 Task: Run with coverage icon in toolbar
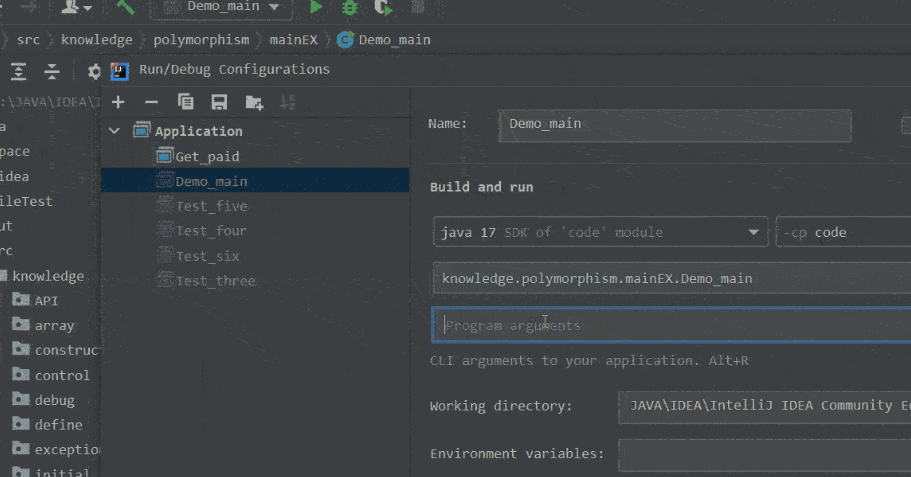pos(383,8)
